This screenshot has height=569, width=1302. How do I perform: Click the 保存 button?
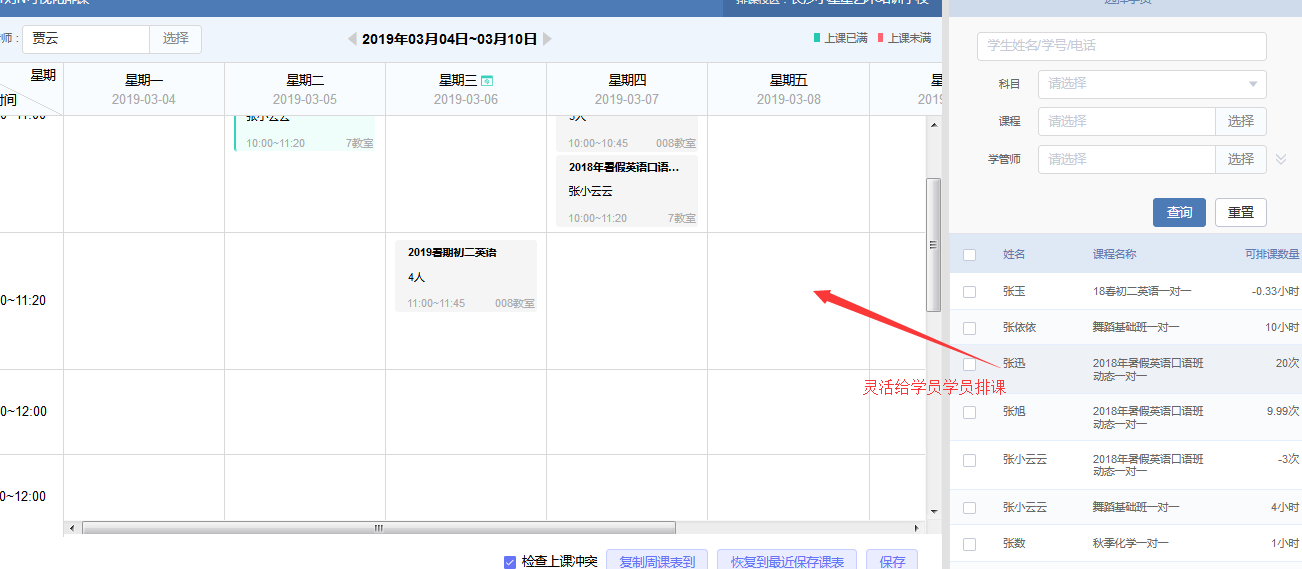pos(892,560)
